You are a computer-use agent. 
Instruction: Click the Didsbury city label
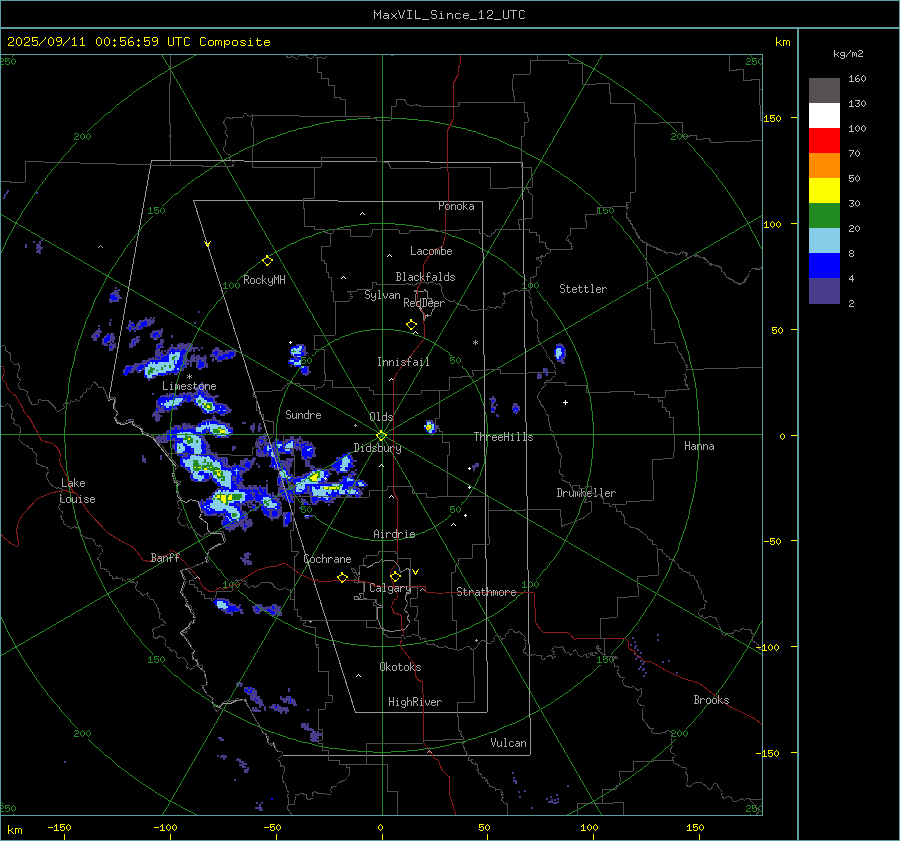377,448
